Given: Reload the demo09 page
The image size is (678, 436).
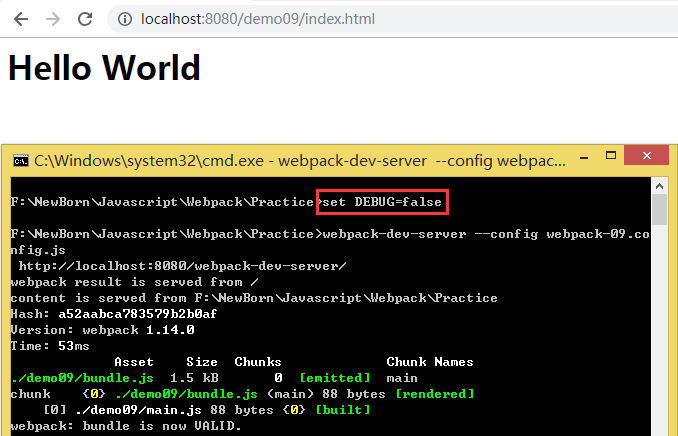Looking at the screenshot, I should tap(85, 19).
